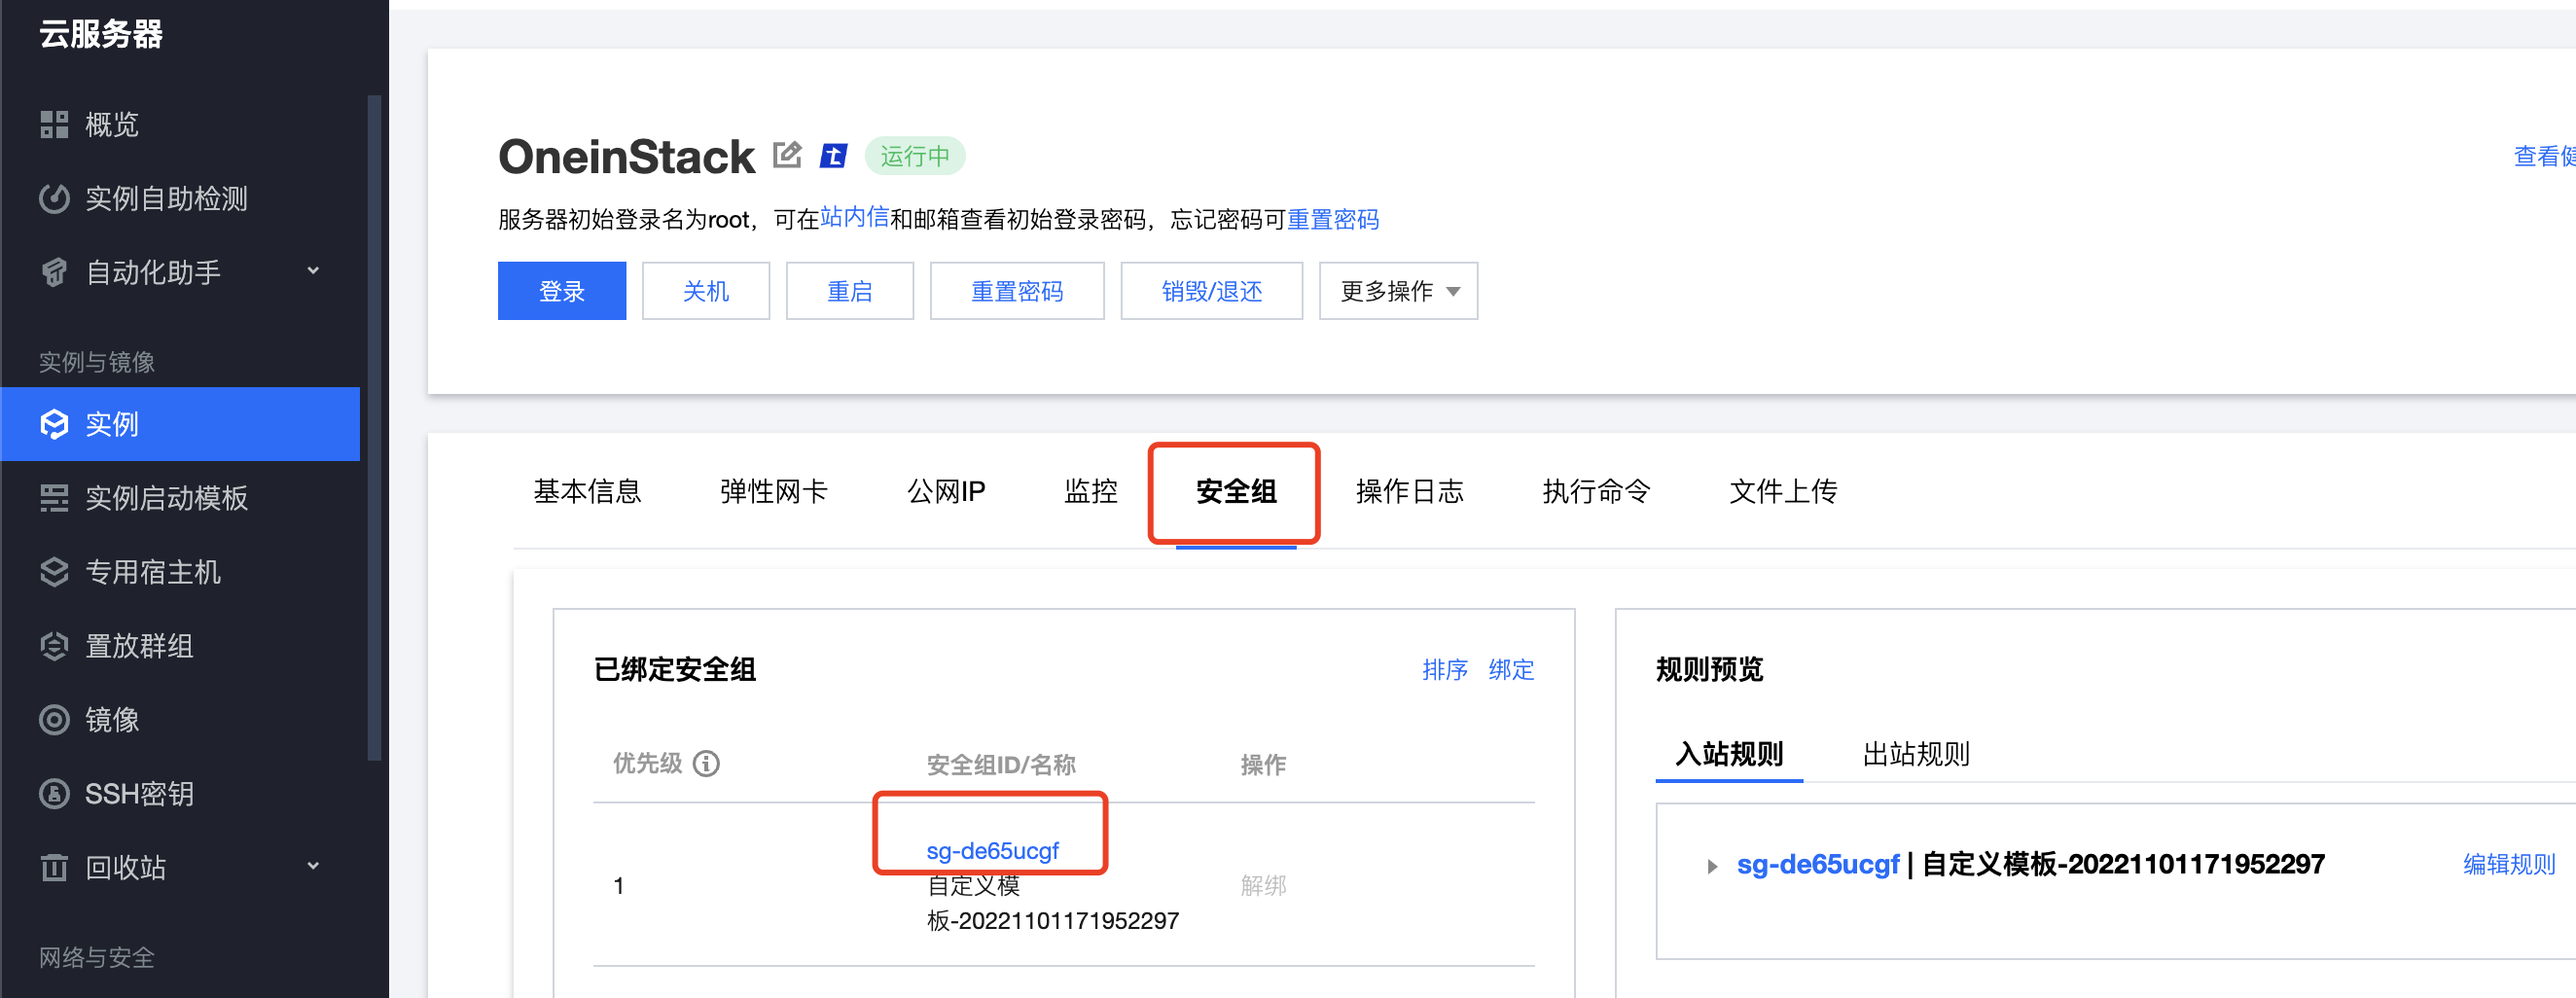2576x998 pixels.
Task: Switch to the 执行命令 tab
Action: [x=1597, y=491]
